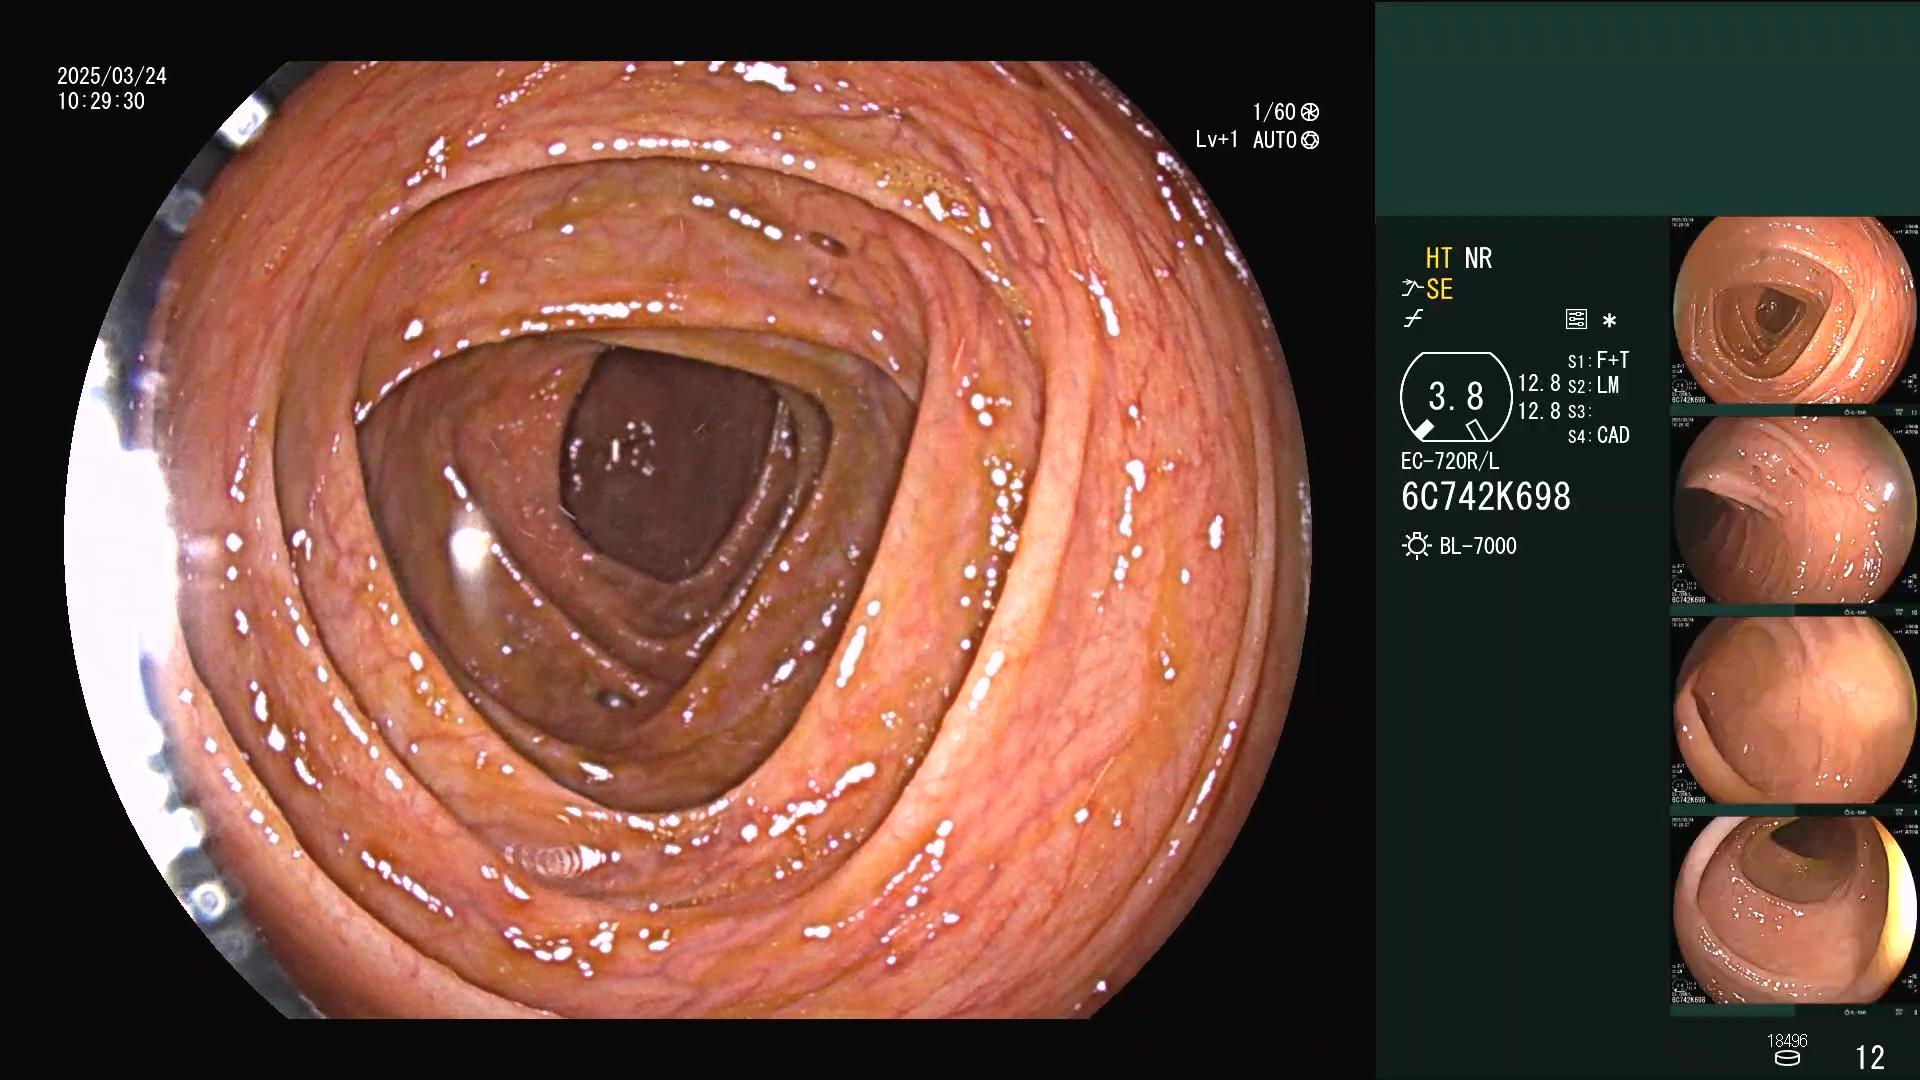This screenshot has height=1080, width=1920.
Task: Click the tone curve icon below SE
Action: coord(1413,319)
